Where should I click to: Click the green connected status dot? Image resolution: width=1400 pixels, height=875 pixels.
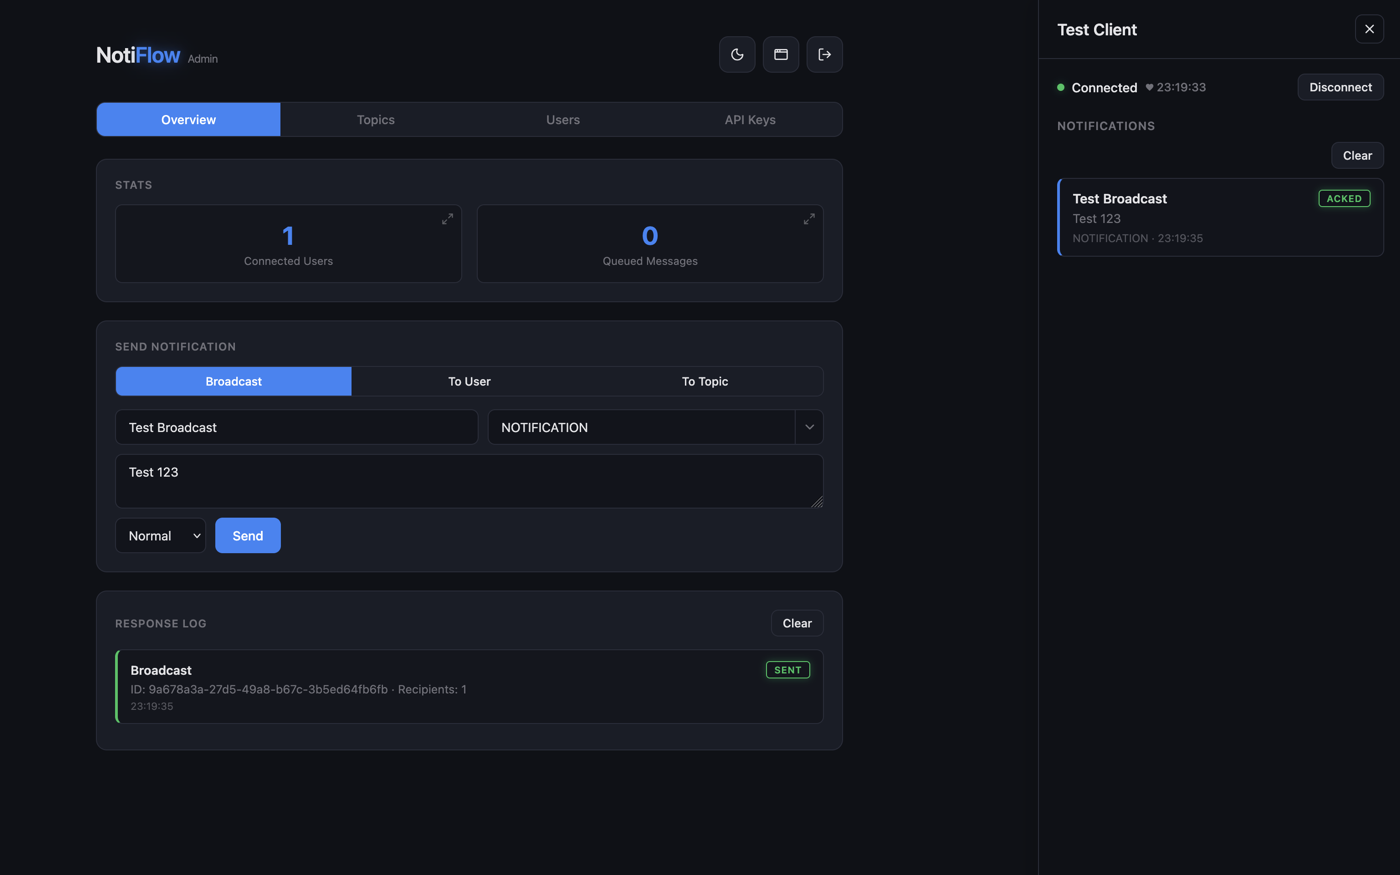[x=1061, y=88]
